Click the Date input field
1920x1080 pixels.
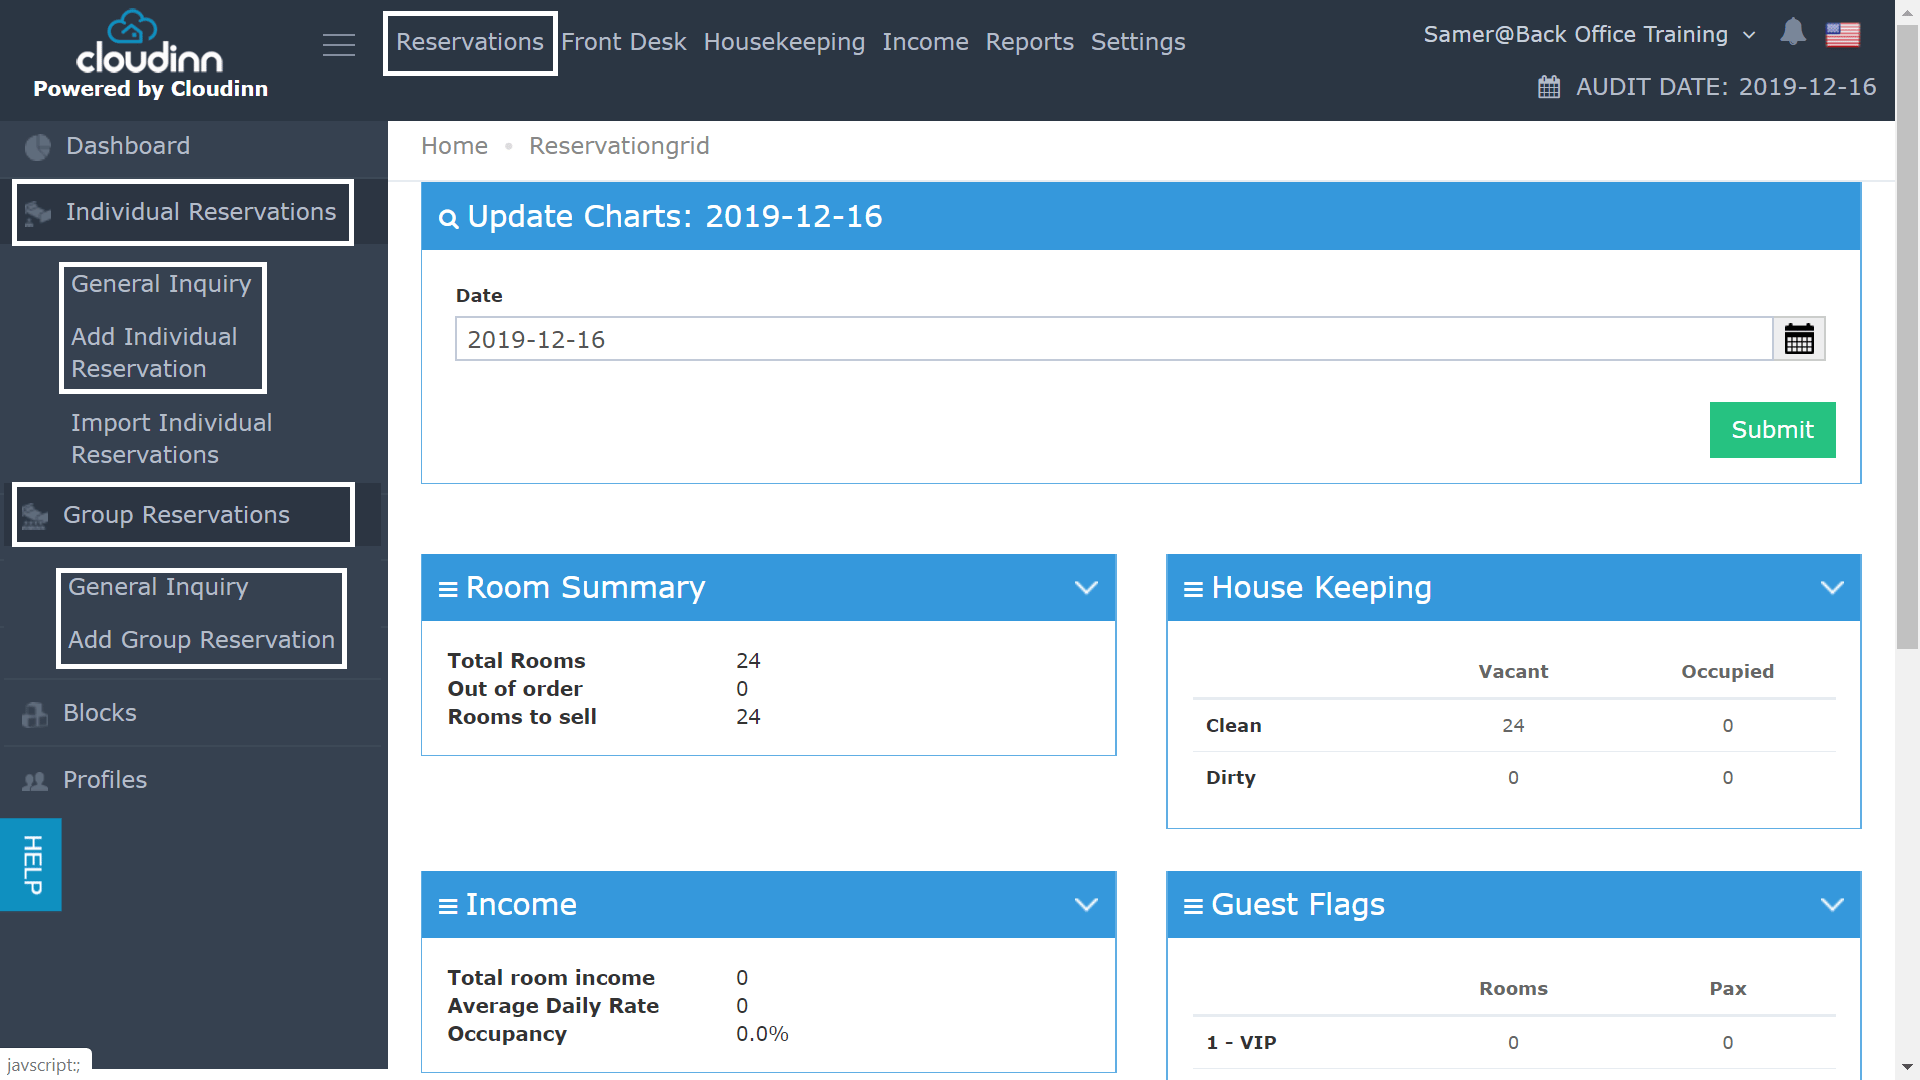1114,339
